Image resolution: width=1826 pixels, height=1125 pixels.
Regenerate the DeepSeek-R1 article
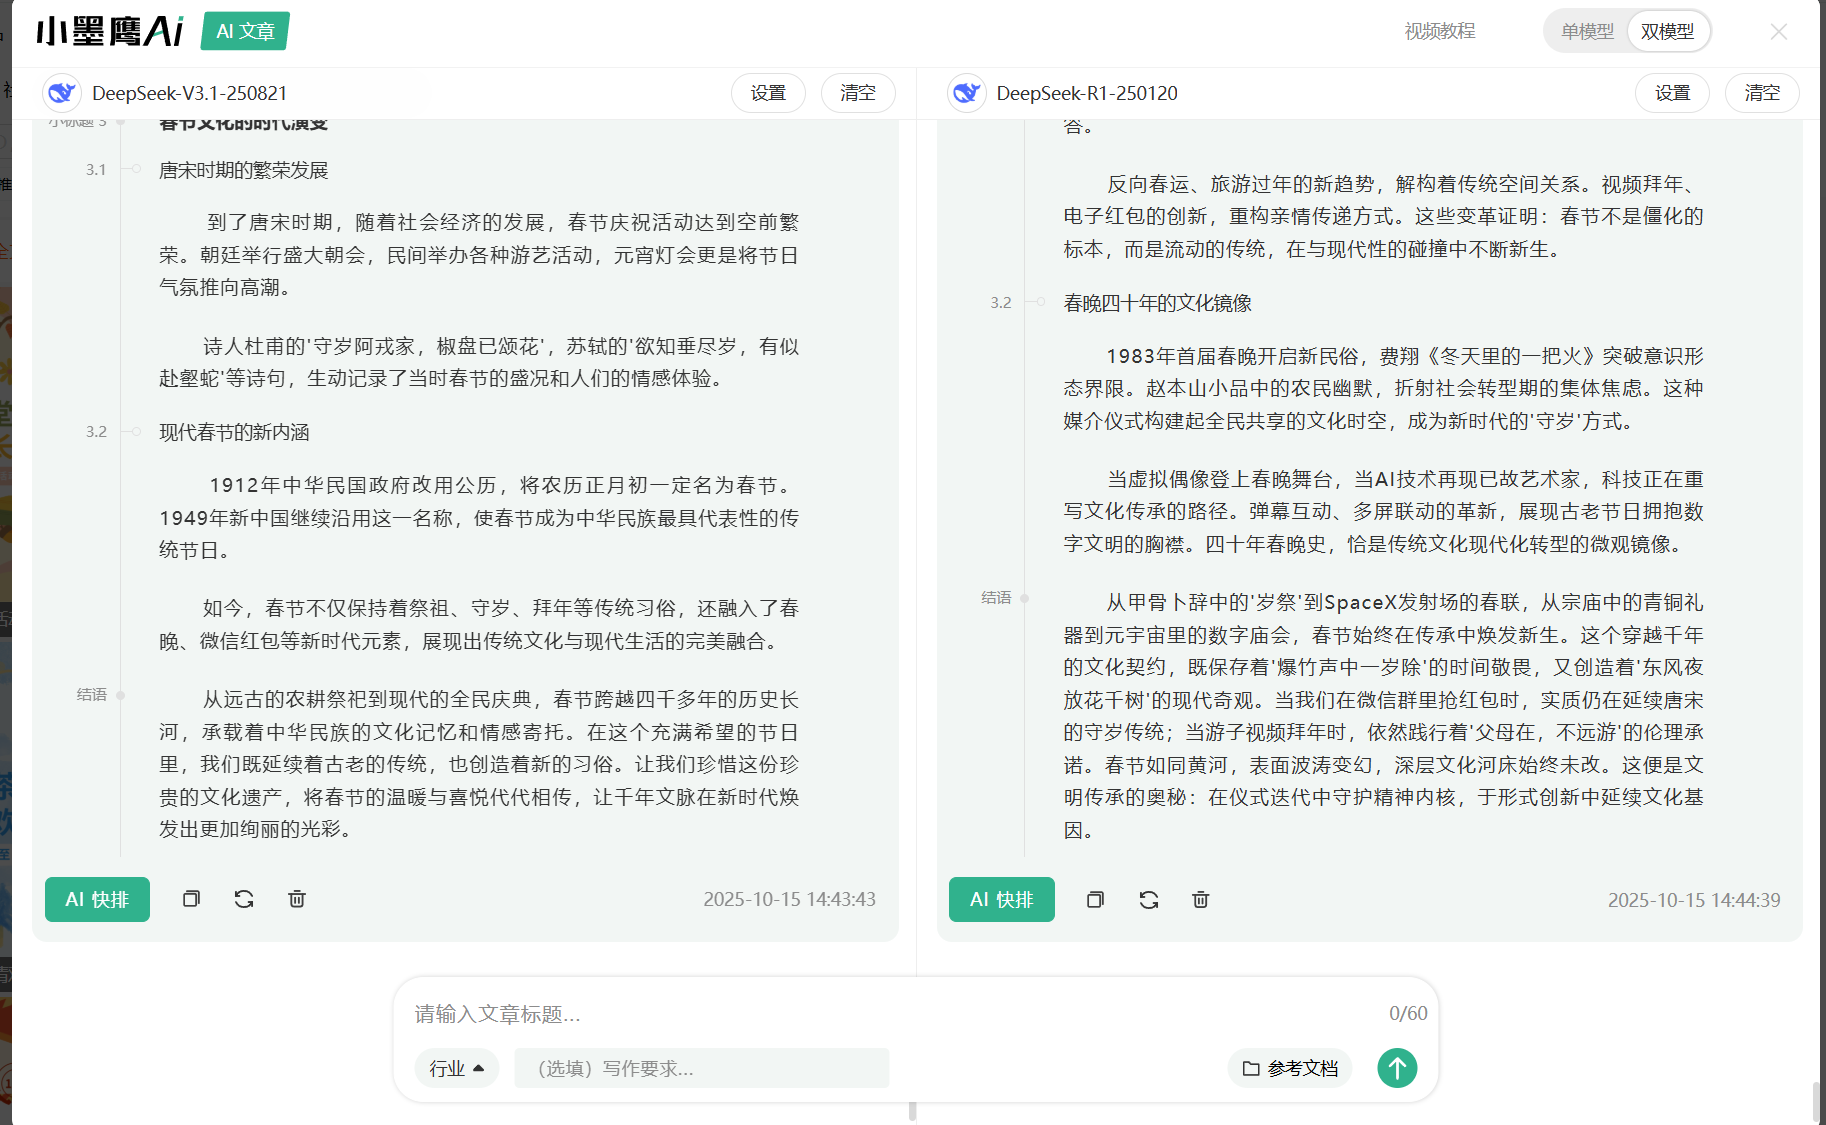click(1148, 900)
